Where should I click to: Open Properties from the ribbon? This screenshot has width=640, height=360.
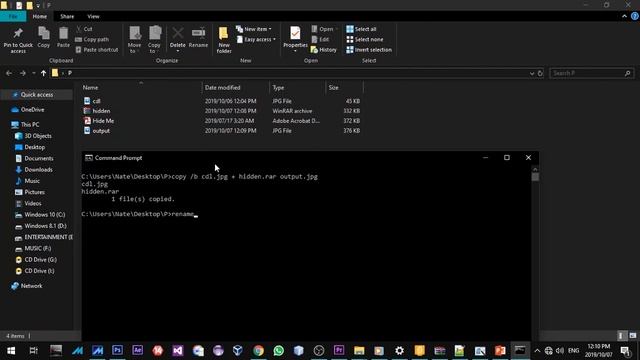tap(295, 39)
